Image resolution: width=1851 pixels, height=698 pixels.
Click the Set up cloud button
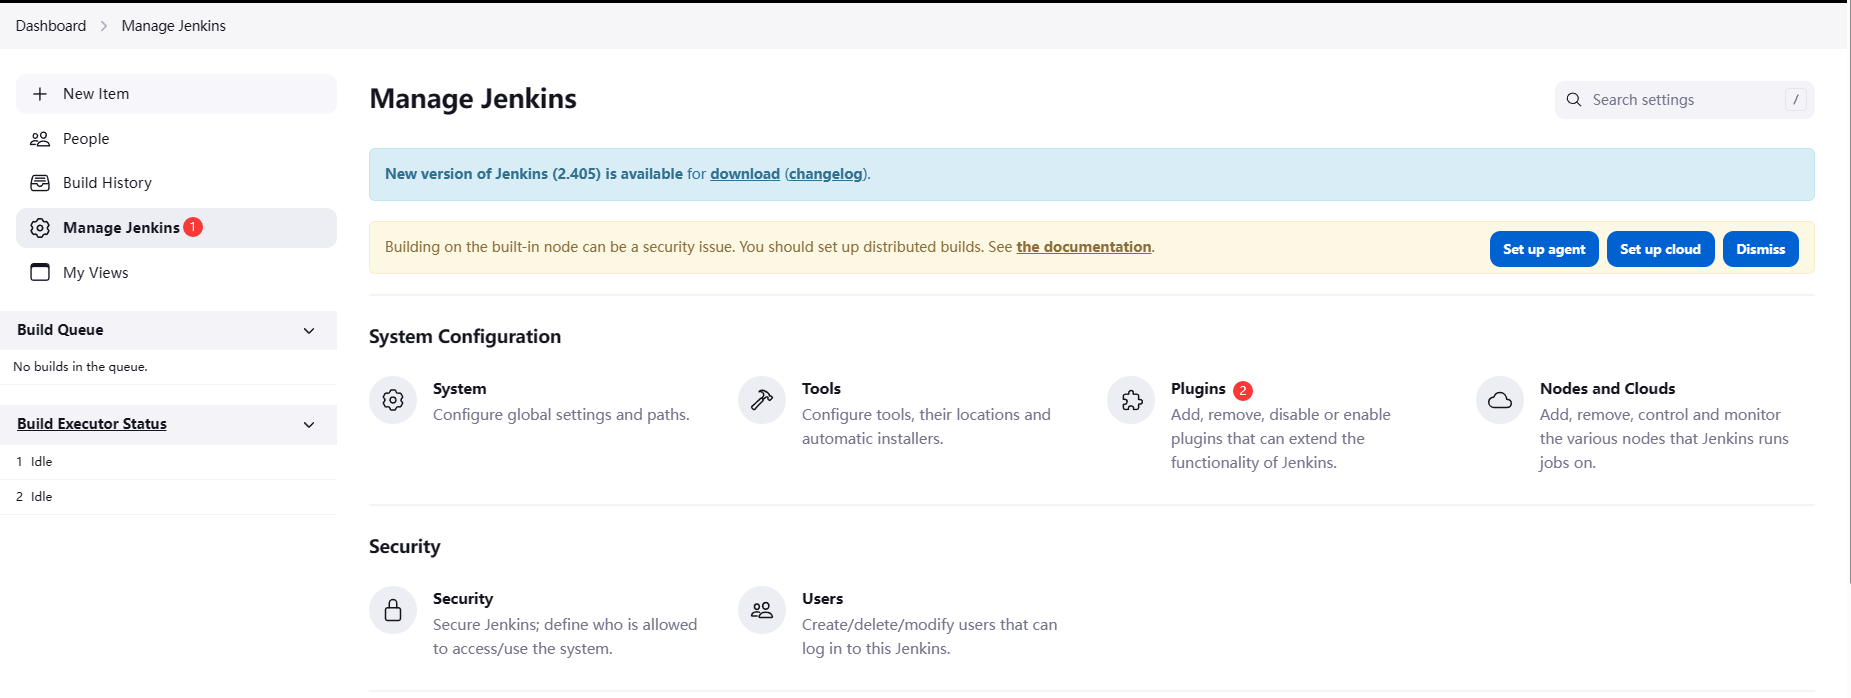(1661, 249)
